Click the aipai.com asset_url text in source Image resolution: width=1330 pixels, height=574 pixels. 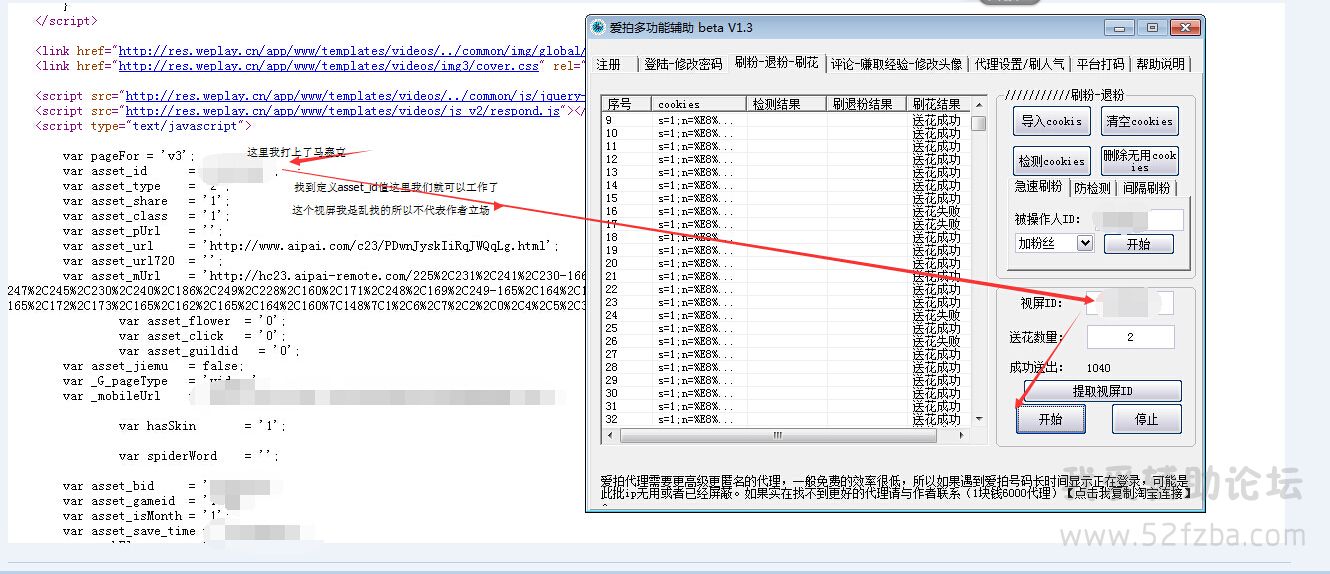point(381,246)
